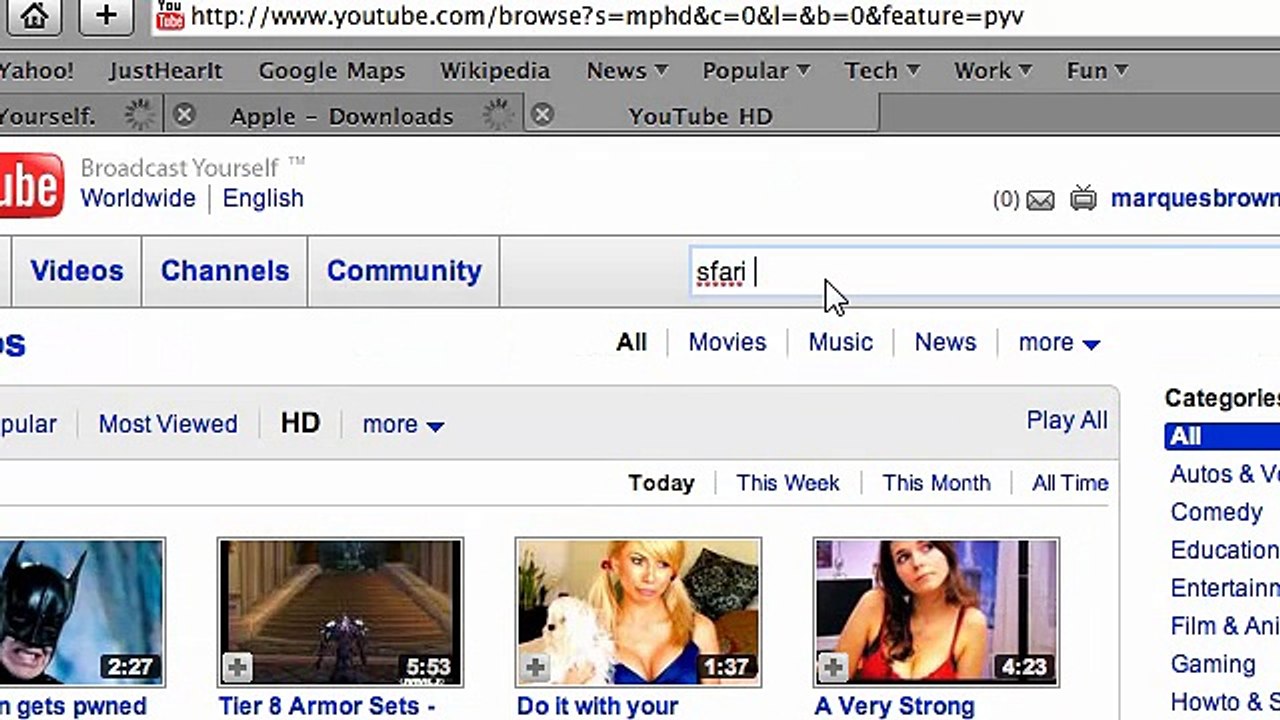The height and width of the screenshot is (720, 1280).
Task: Open the Batman video thumbnail with 2:27 duration
Action: (81, 612)
